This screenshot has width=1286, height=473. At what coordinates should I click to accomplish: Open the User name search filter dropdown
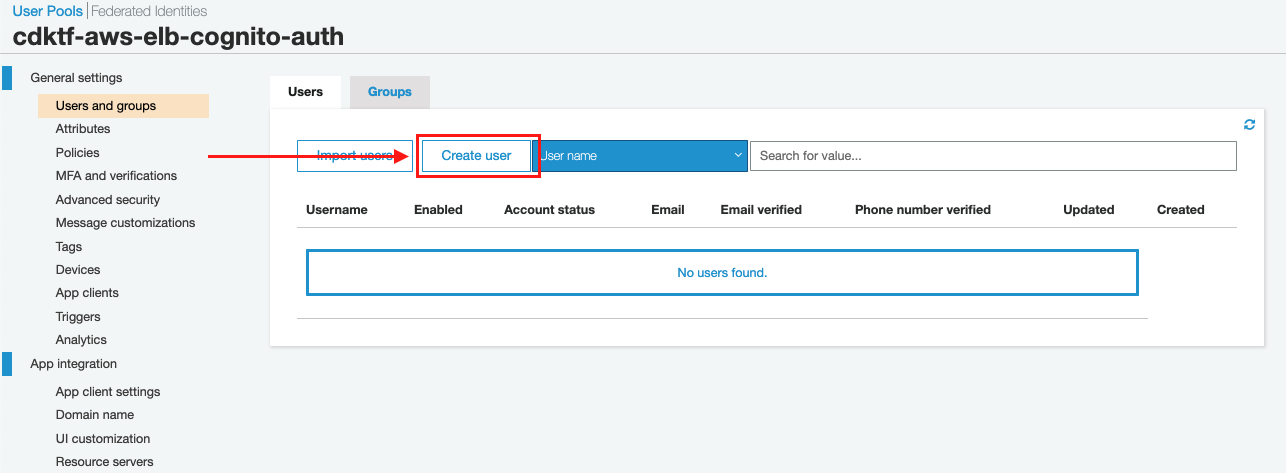(x=641, y=156)
